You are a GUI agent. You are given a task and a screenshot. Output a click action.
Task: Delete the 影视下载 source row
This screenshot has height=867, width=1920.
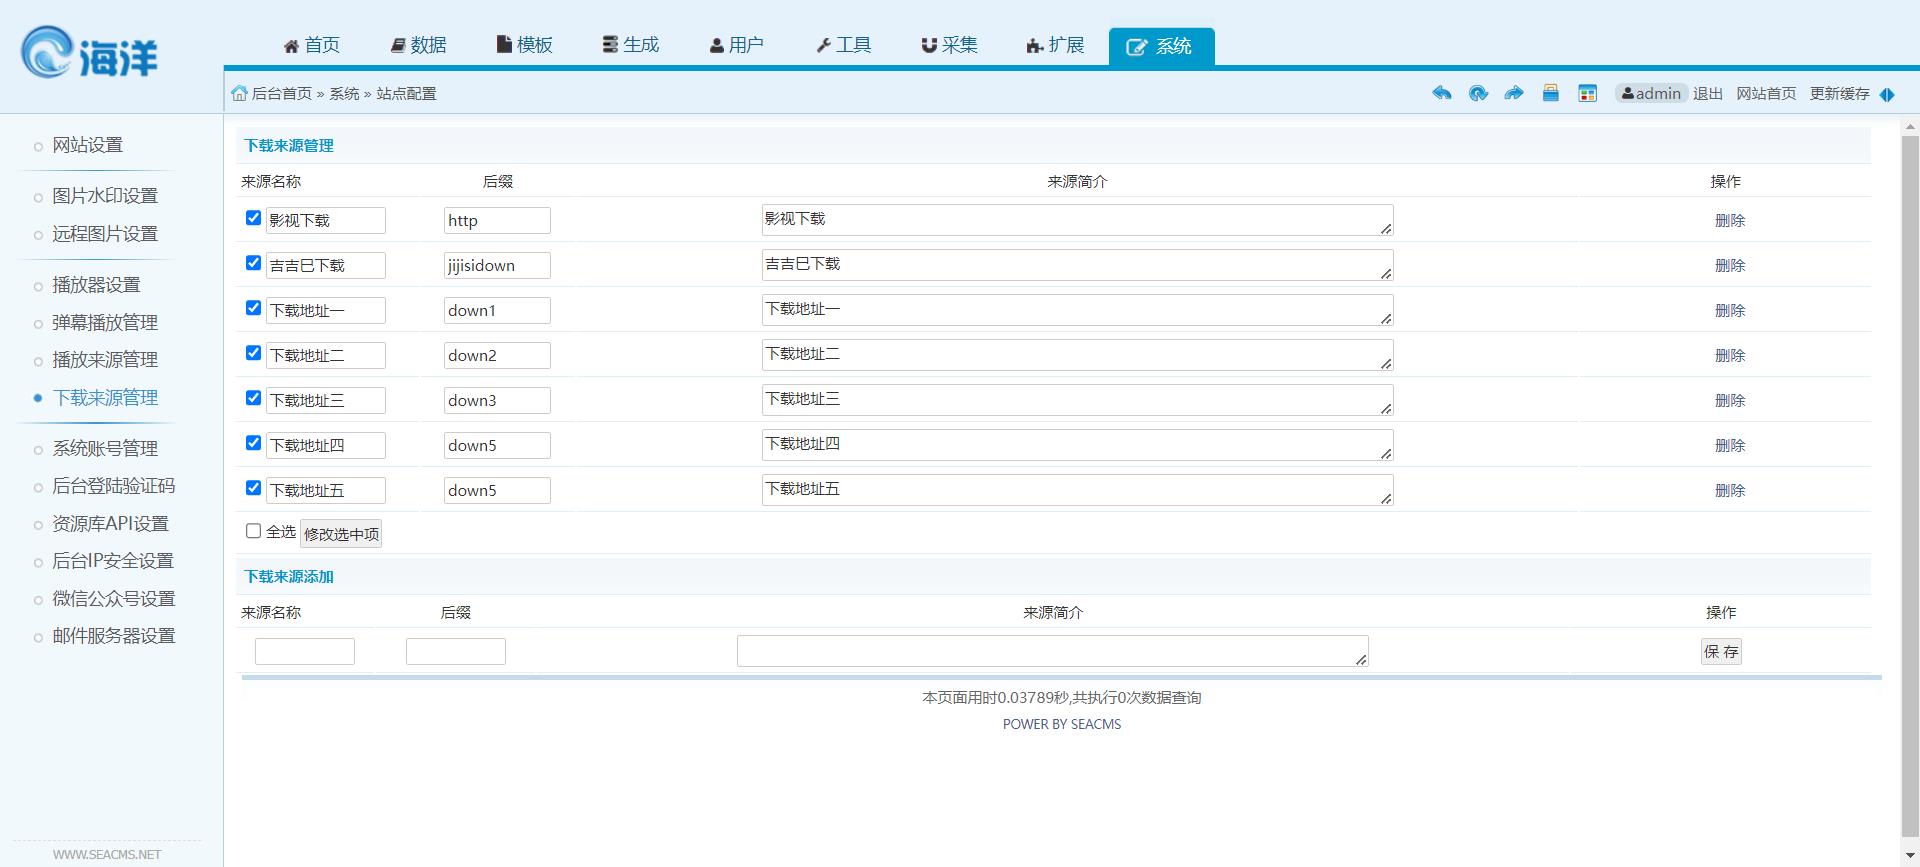[x=1729, y=221]
